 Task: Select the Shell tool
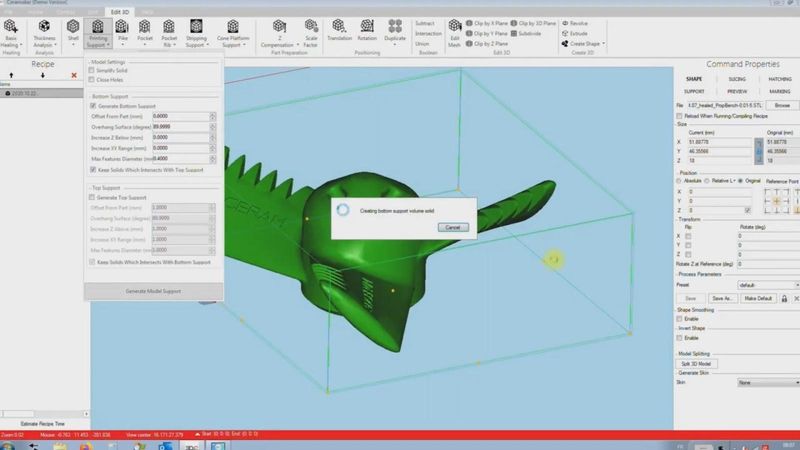pyautogui.click(x=73, y=30)
